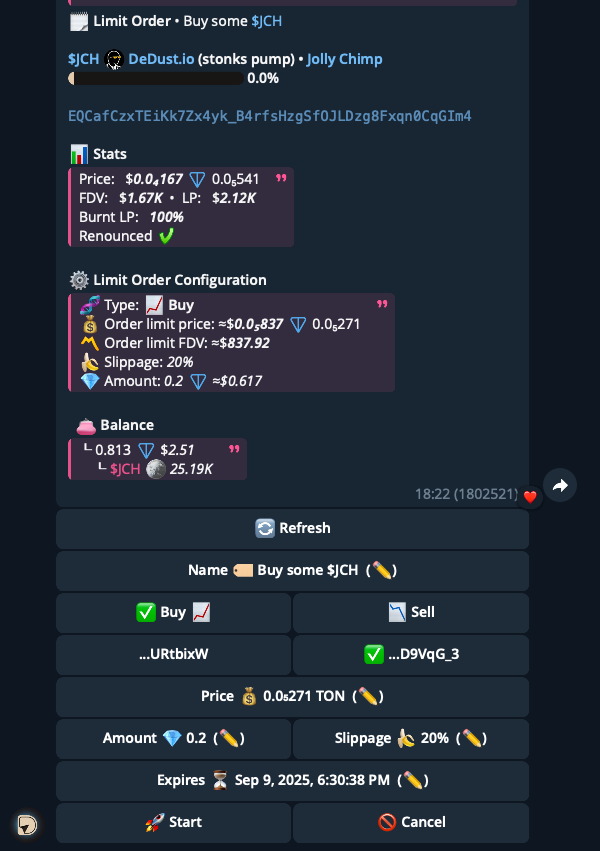The height and width of the screenshot is (851, 600).
Task: Start the limit order
Action: 174,823
